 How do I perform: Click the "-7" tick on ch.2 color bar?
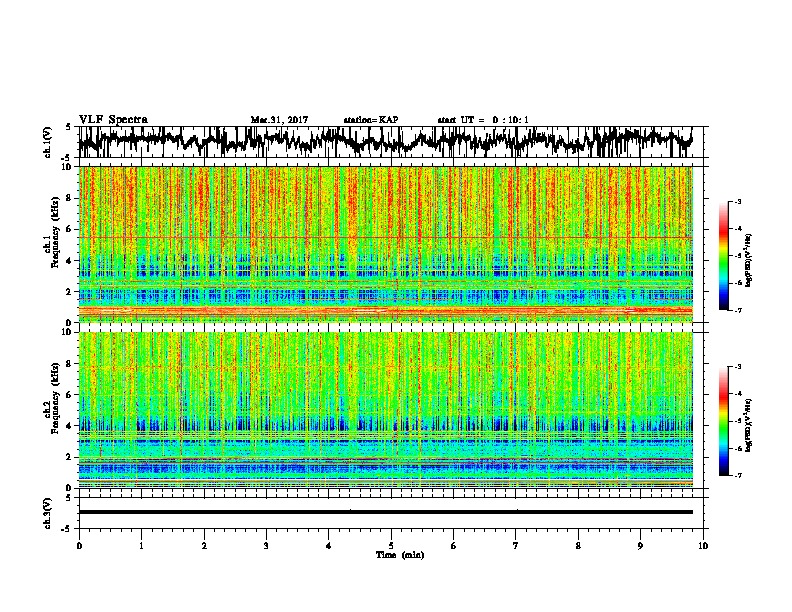click(738, 476)
